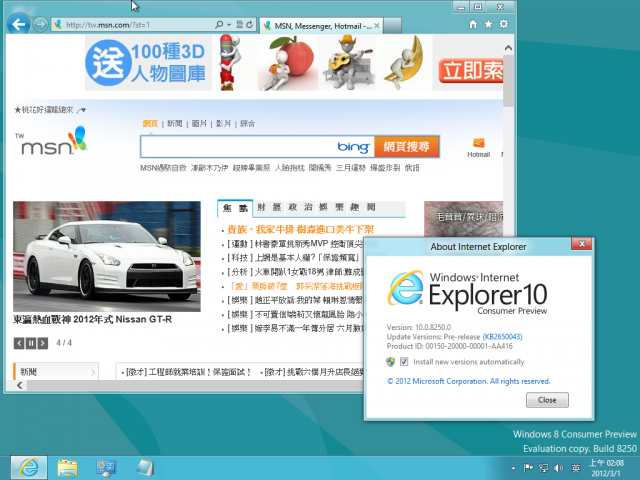Click into the Bing search box
This screenshot has height=480, width=640.
238,147
